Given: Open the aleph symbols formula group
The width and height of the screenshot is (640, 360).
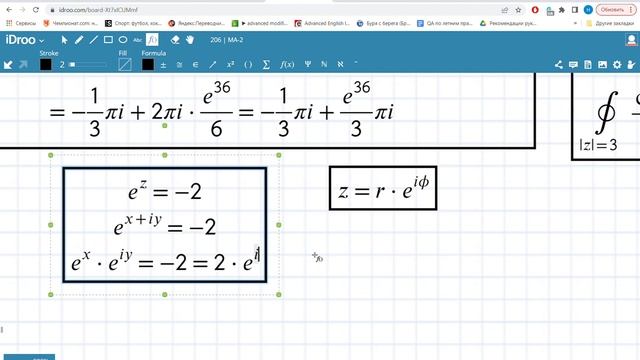Looking at the screenshot, I should [340, 64].
